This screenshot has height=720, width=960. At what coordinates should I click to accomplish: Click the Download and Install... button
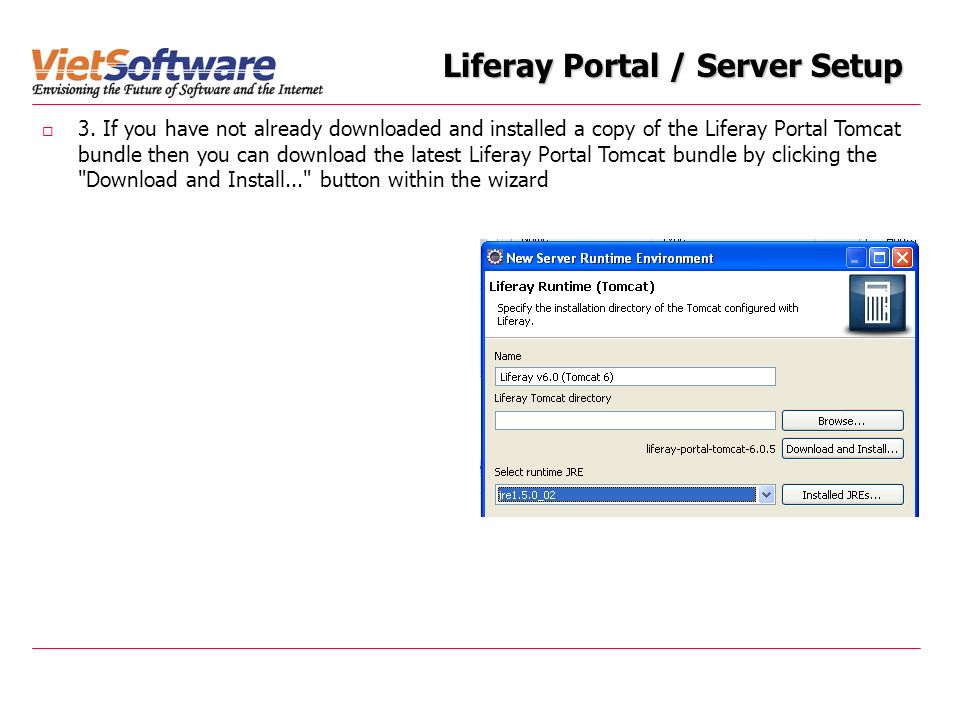click(x=842, y=449)
